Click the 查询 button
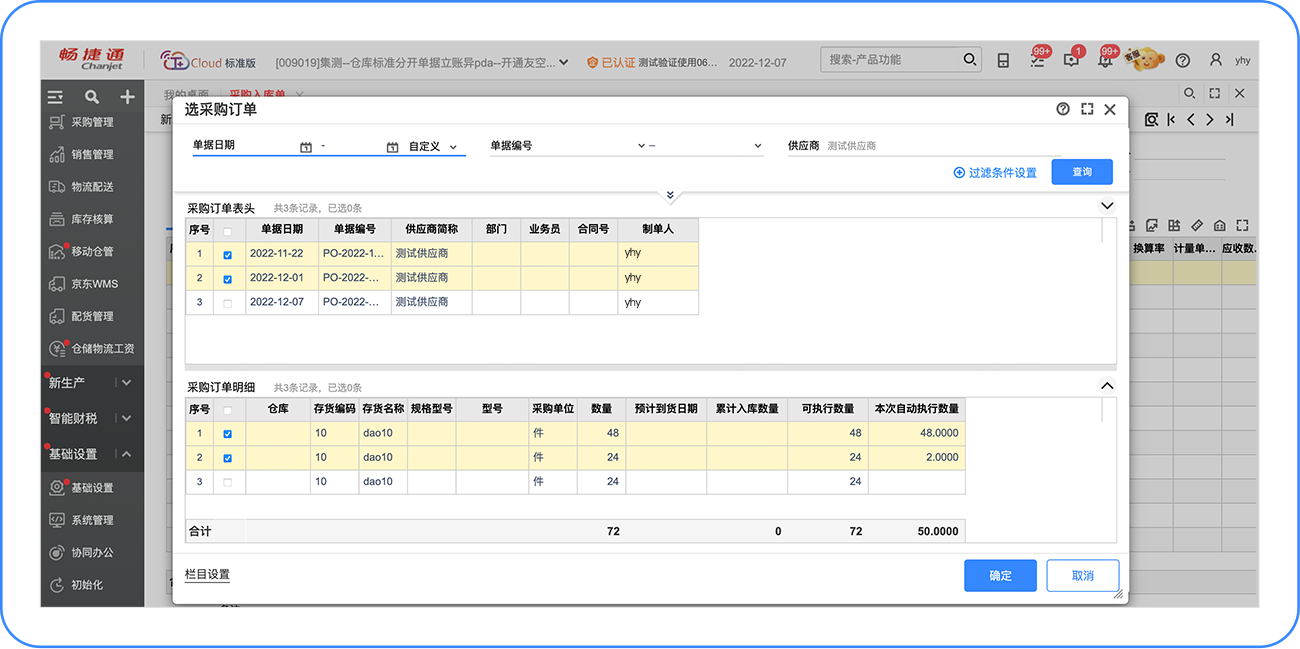Viewport: 1300px width, 649px height. pyautogui.click(x=1081, y=172)
